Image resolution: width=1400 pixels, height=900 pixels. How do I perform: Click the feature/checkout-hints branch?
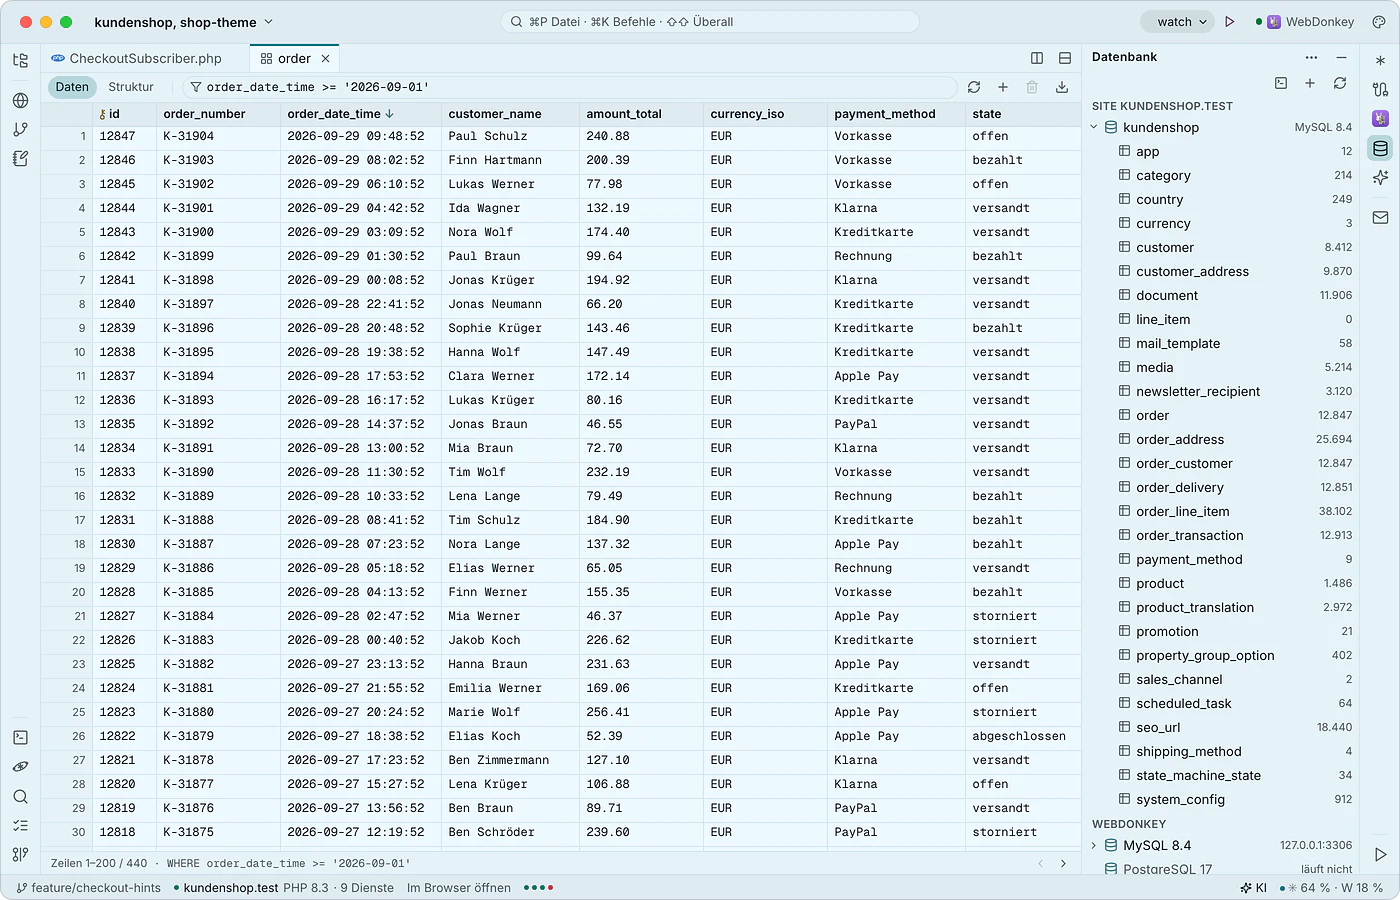pyautogui.click(x=88, y=888)
